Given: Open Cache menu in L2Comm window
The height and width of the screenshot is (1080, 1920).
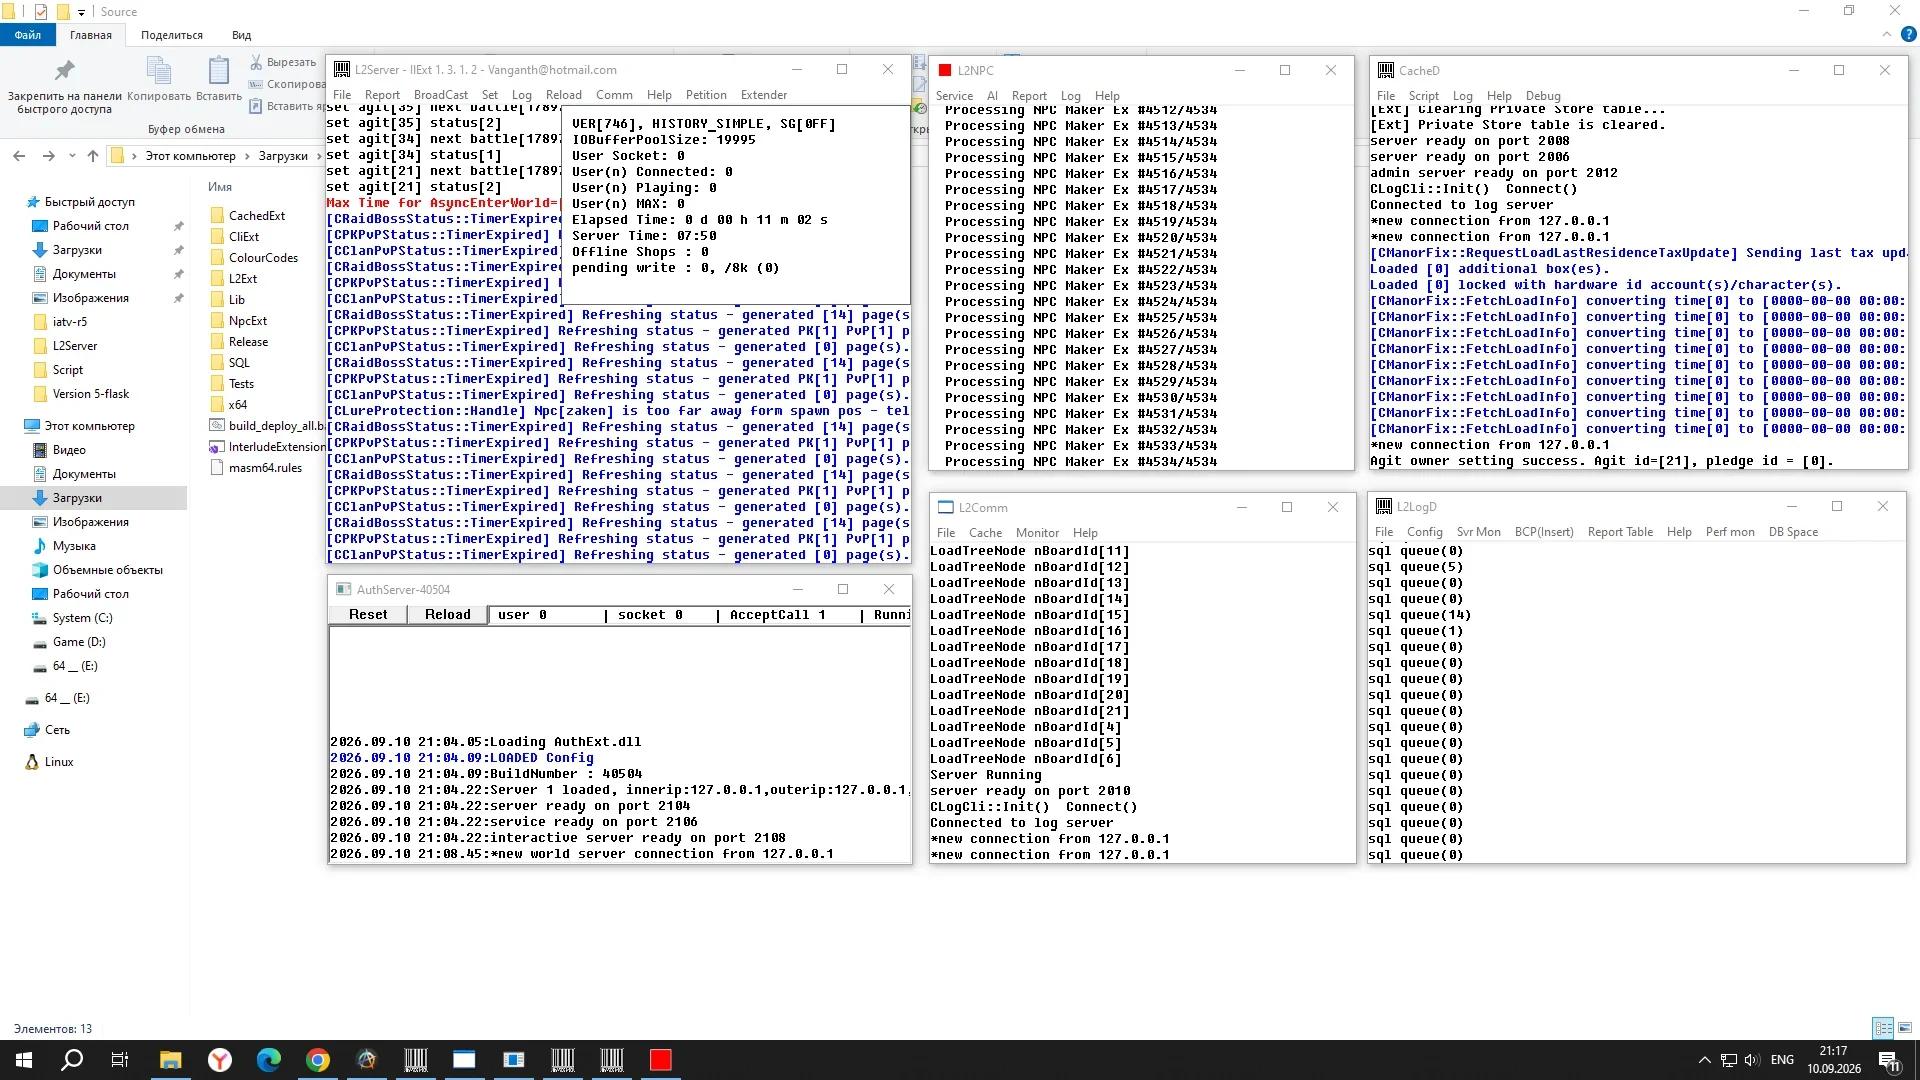Looking at the screenshot, I should pyautogui.click(x=985, y=533).
